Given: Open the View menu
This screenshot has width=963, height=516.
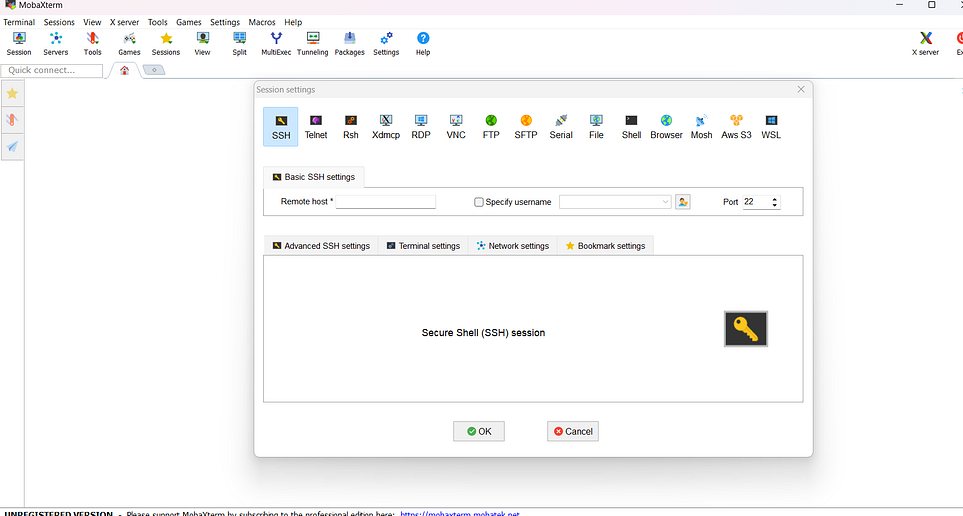Looking at the screenshot, I should point(92,22).
